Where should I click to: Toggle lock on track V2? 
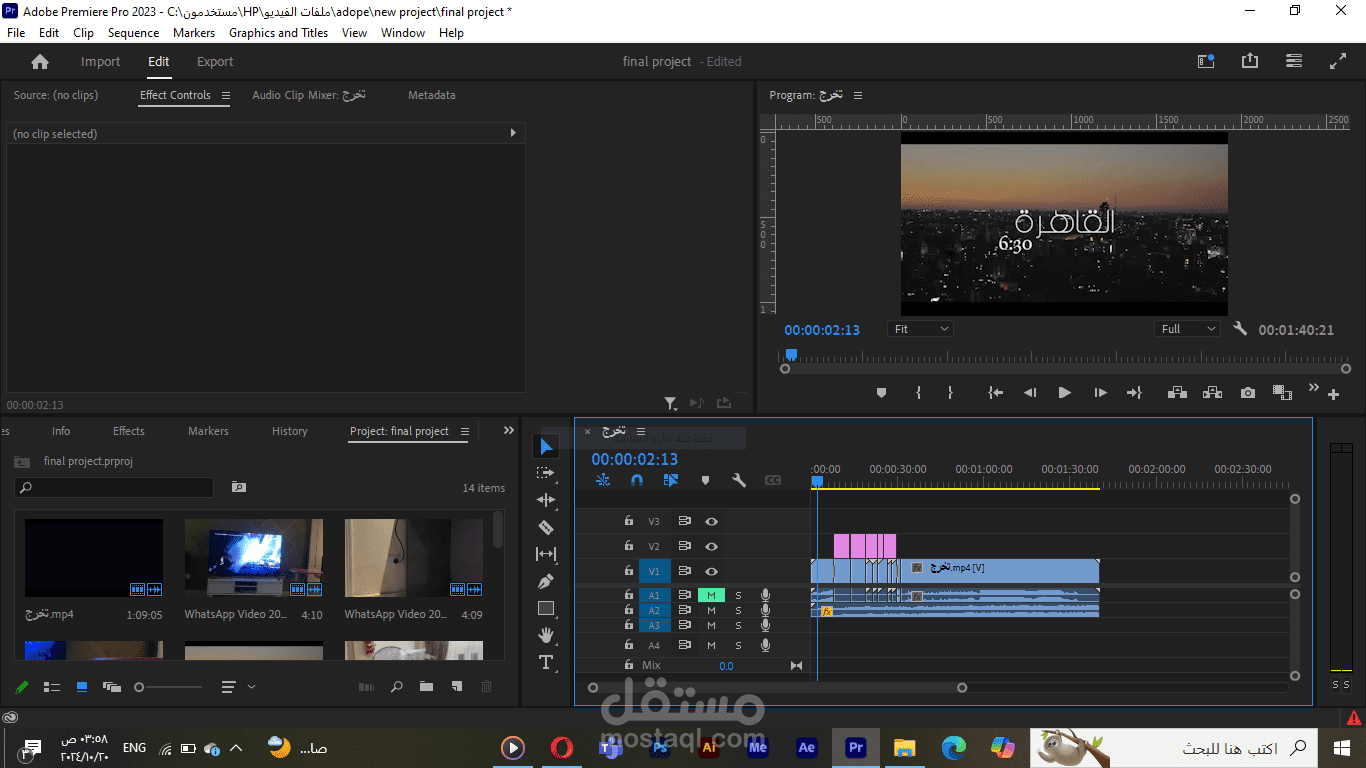point(628,546)
